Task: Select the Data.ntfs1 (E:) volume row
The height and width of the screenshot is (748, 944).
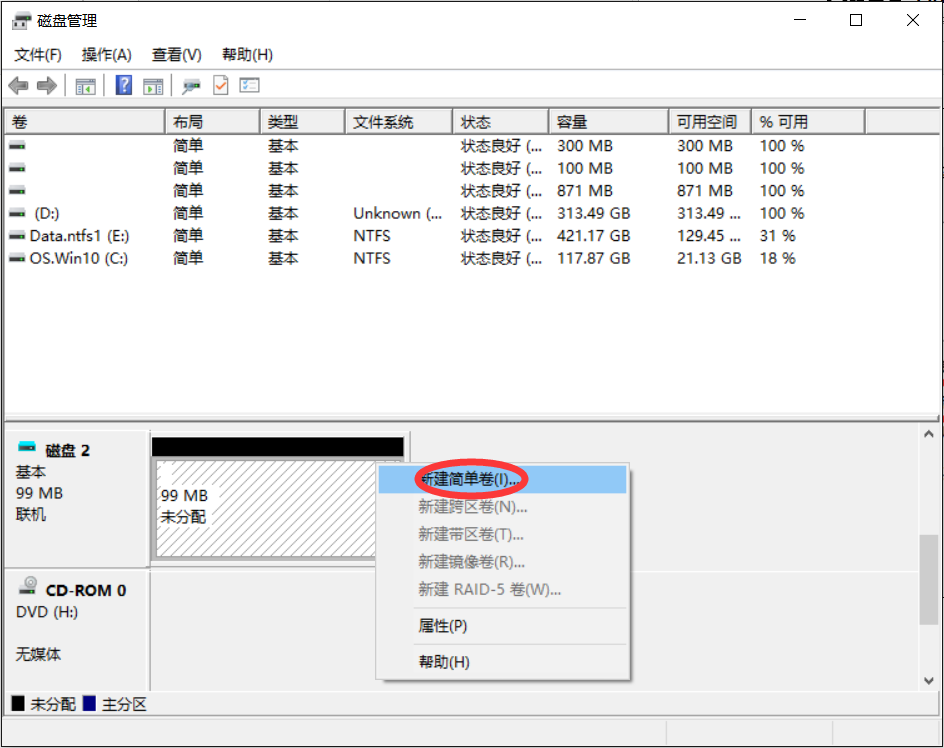Action: pos(79,236)
